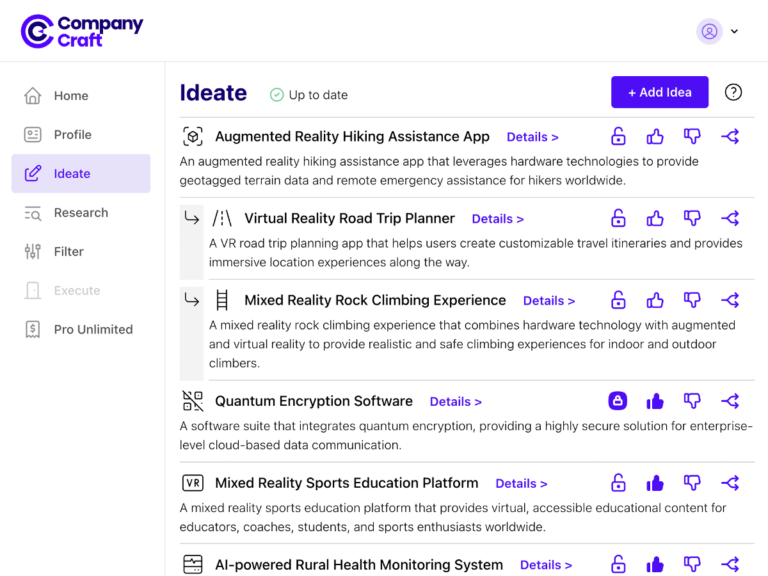Share the Mixed Reality Sports Education Platform

(730, 483)
